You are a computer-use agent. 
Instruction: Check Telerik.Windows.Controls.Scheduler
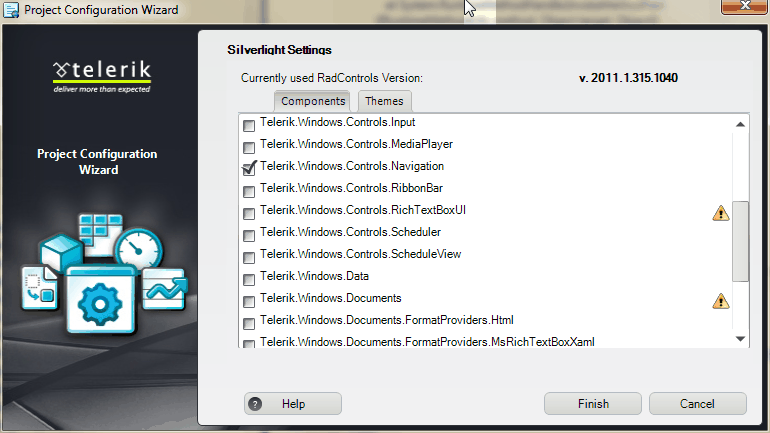coord(249,235)
